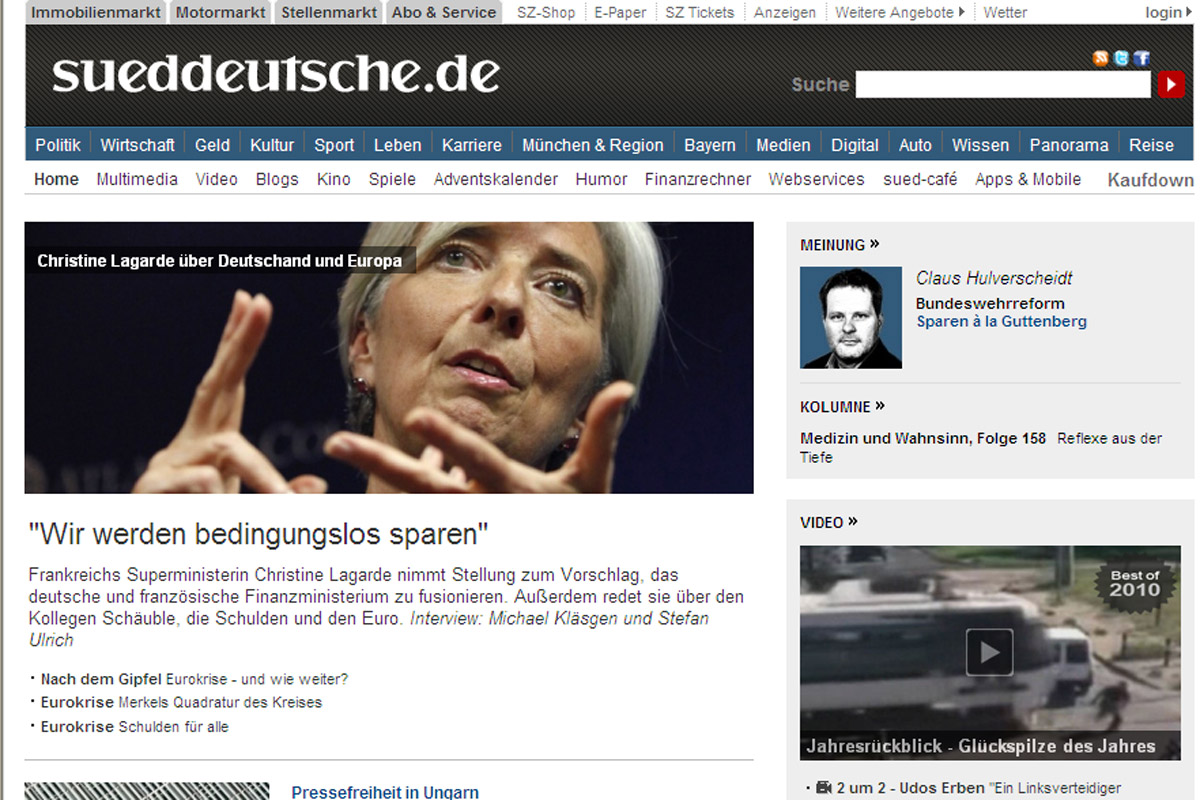Open the headline Wir werden bedingungslos sparen
This screenshot has height=800, width=1200.
(x=258, y=533)
